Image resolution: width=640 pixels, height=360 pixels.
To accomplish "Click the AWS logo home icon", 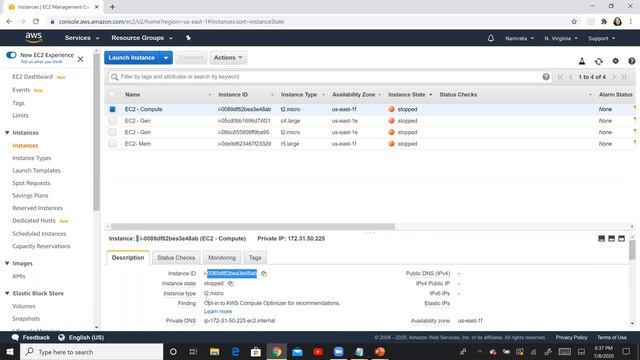I will 33,38.
